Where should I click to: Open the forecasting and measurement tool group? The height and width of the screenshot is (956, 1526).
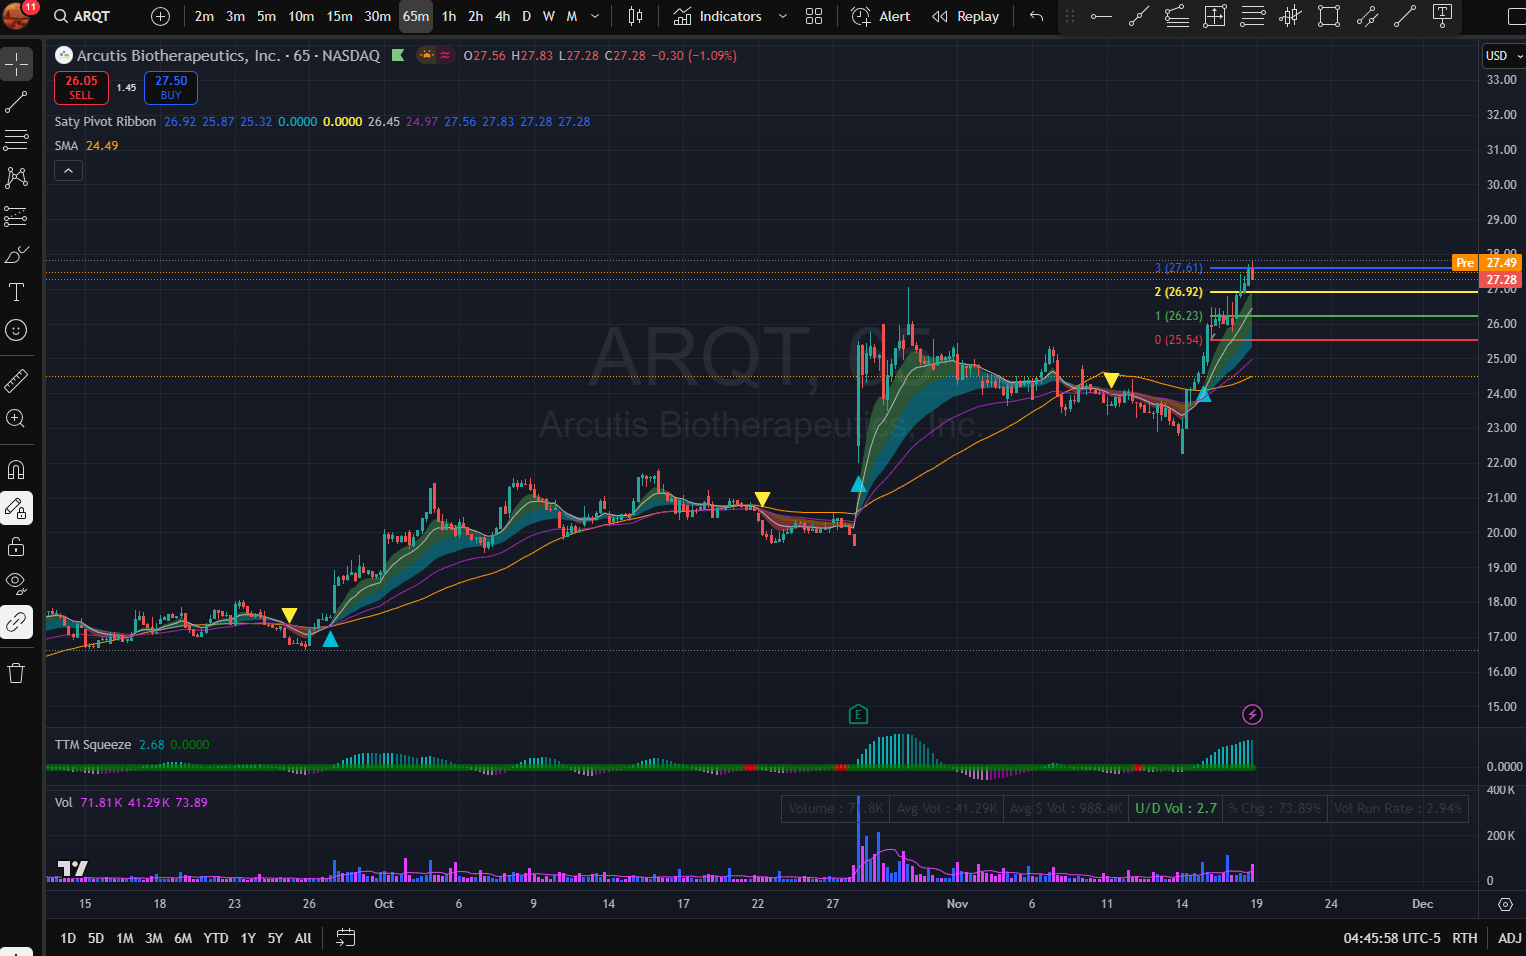pos(17,216)
